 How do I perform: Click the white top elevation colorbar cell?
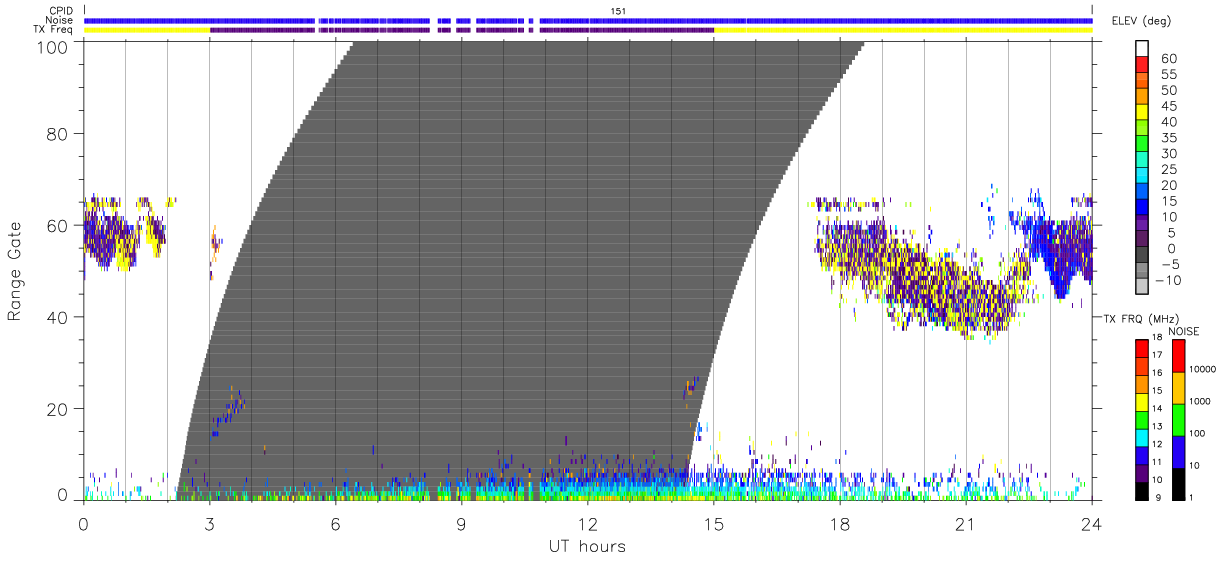pyautogui.click(x=1142, y=49)
